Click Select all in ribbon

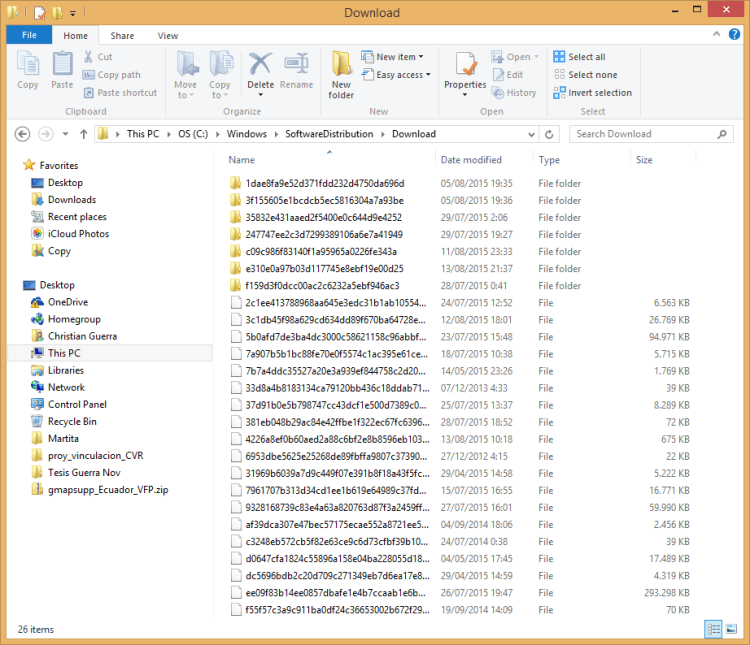(586, 57)
